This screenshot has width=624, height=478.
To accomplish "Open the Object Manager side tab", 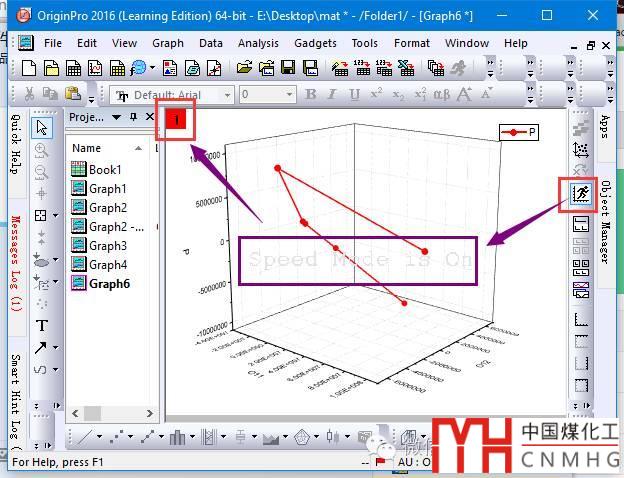I will (x=604, y=222).
